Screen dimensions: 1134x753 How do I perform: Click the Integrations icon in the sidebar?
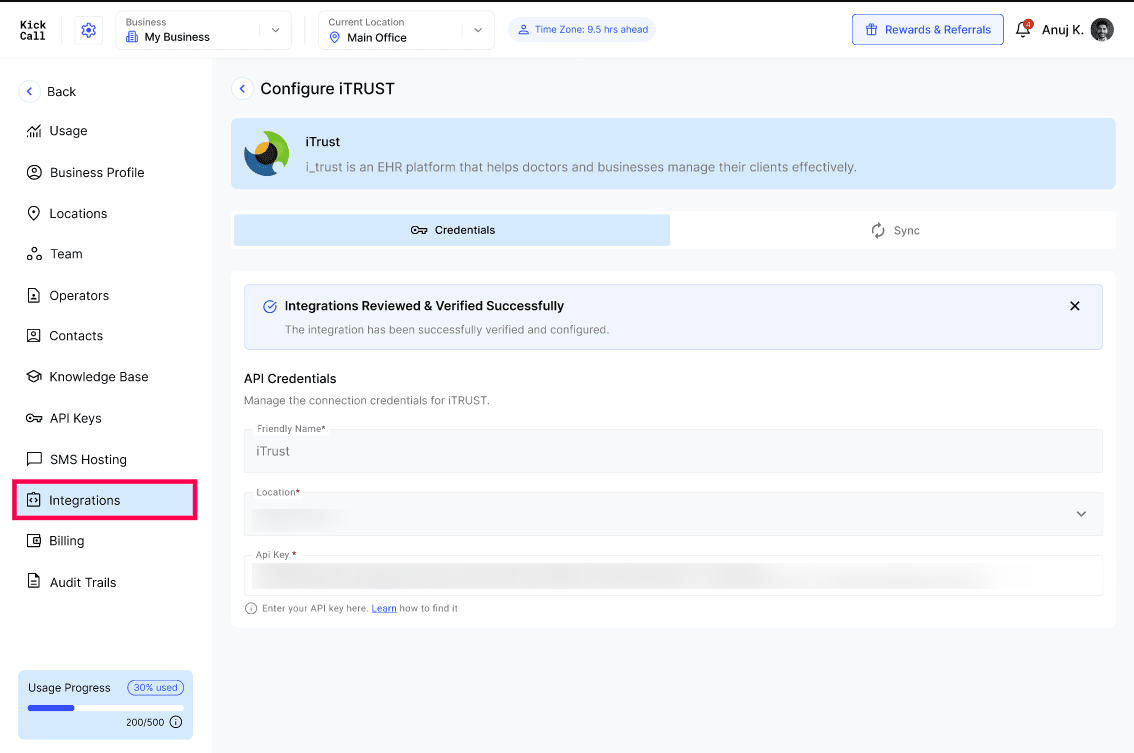pos(33,500)
